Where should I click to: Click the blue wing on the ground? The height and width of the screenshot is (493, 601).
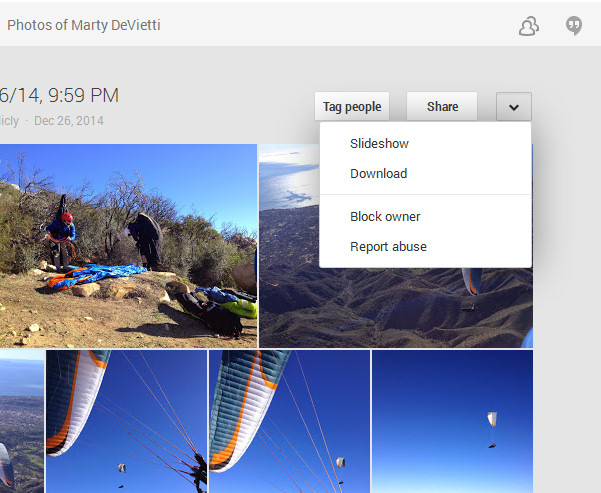click(96, 275)
